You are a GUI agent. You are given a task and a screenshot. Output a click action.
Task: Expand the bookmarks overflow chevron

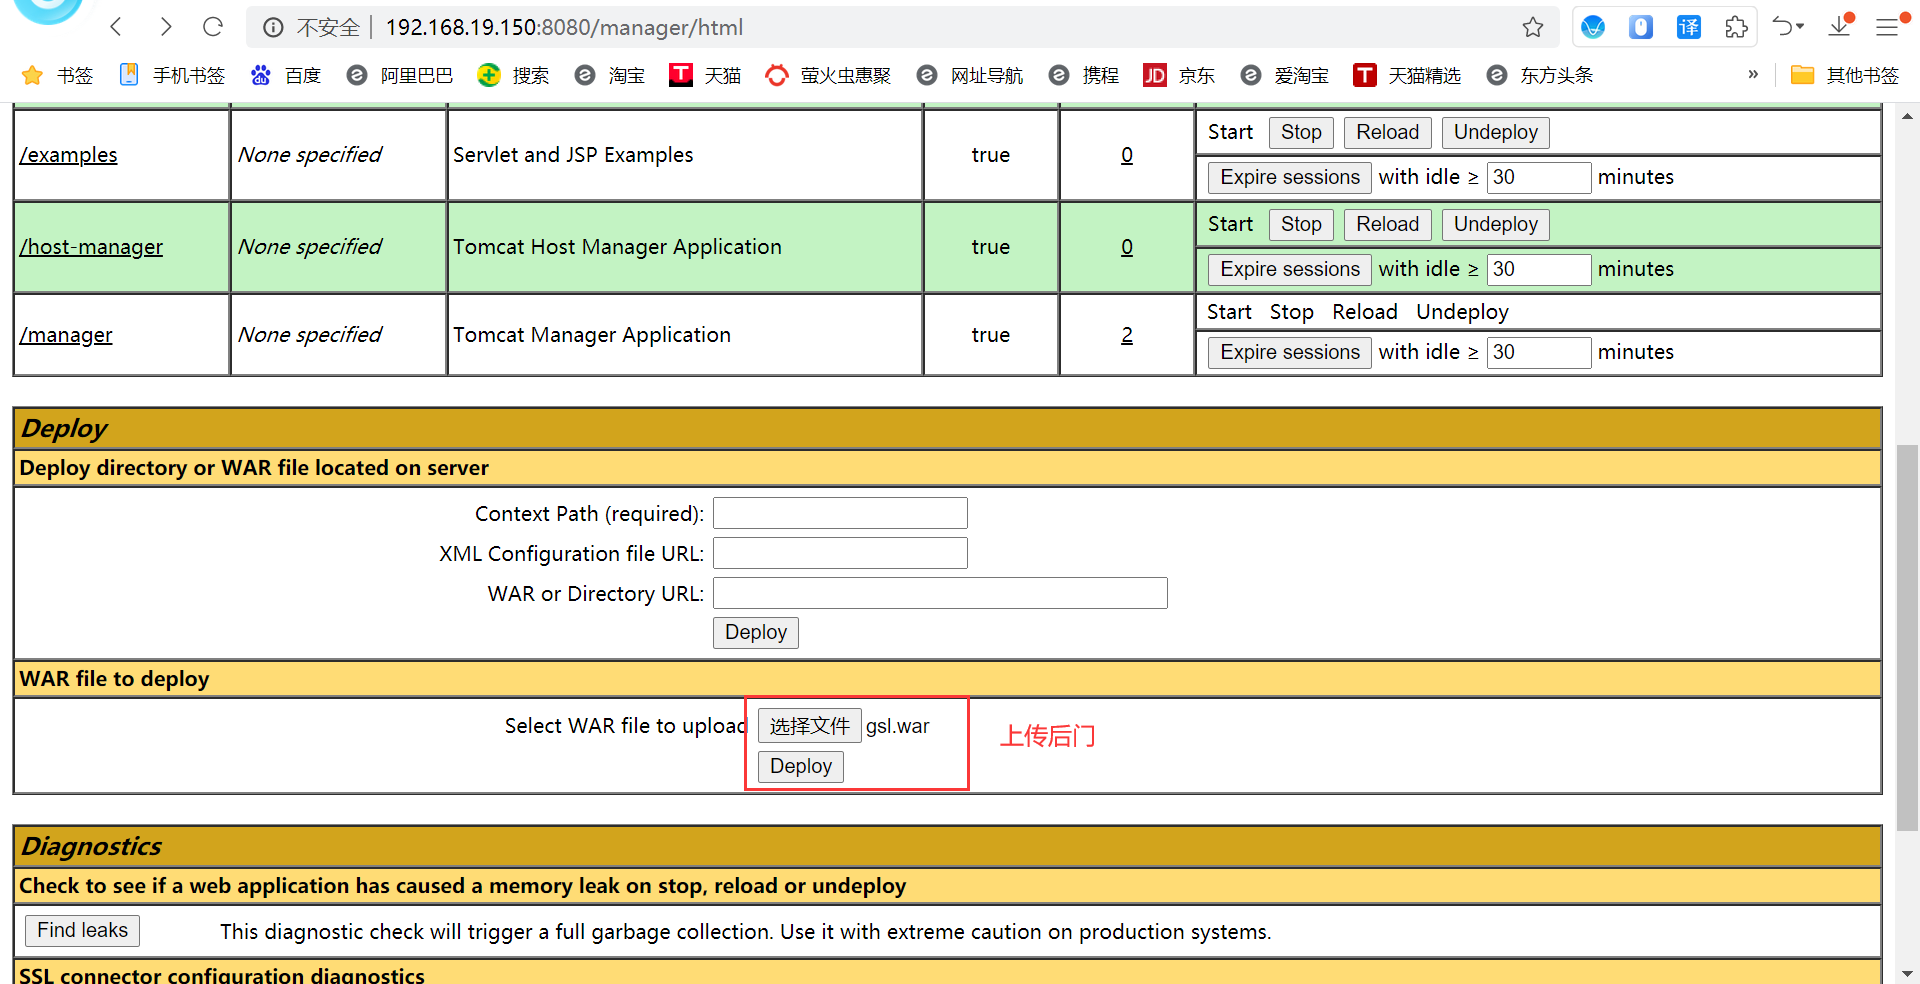[1753, 74]
